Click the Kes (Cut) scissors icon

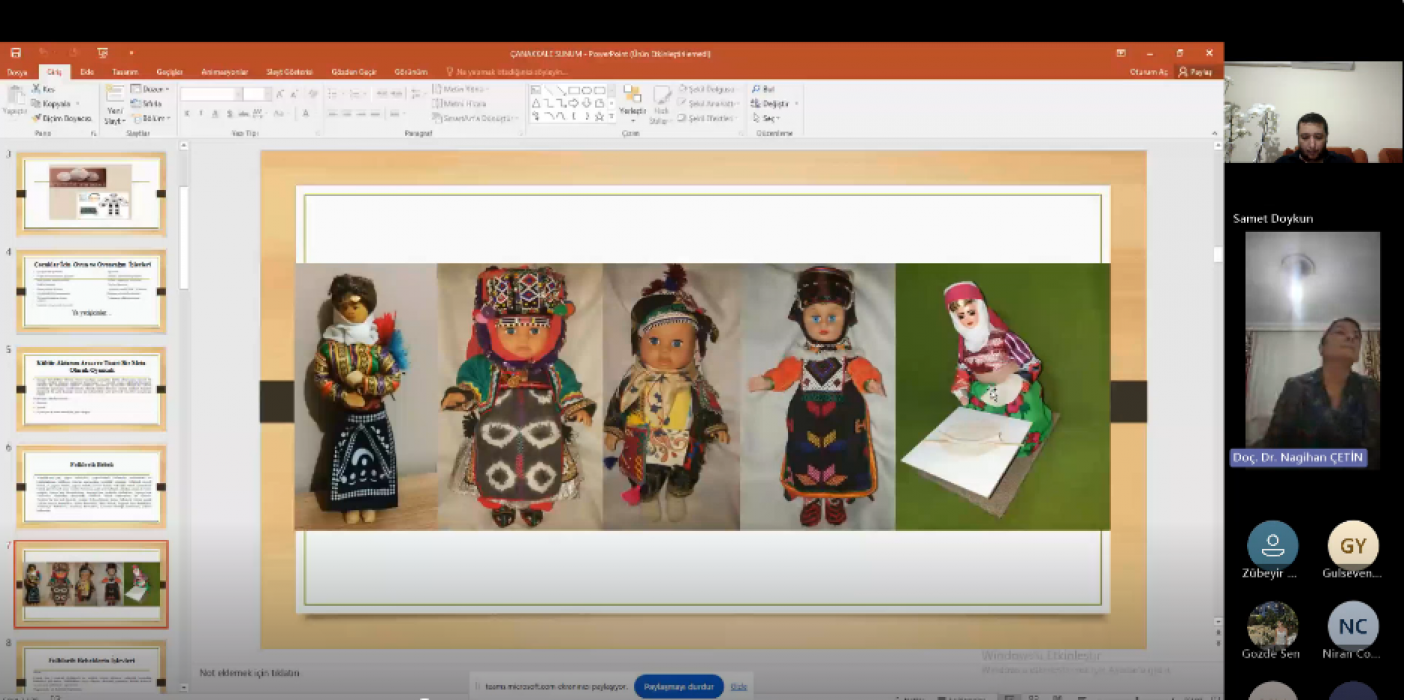[x=36, y=89]
